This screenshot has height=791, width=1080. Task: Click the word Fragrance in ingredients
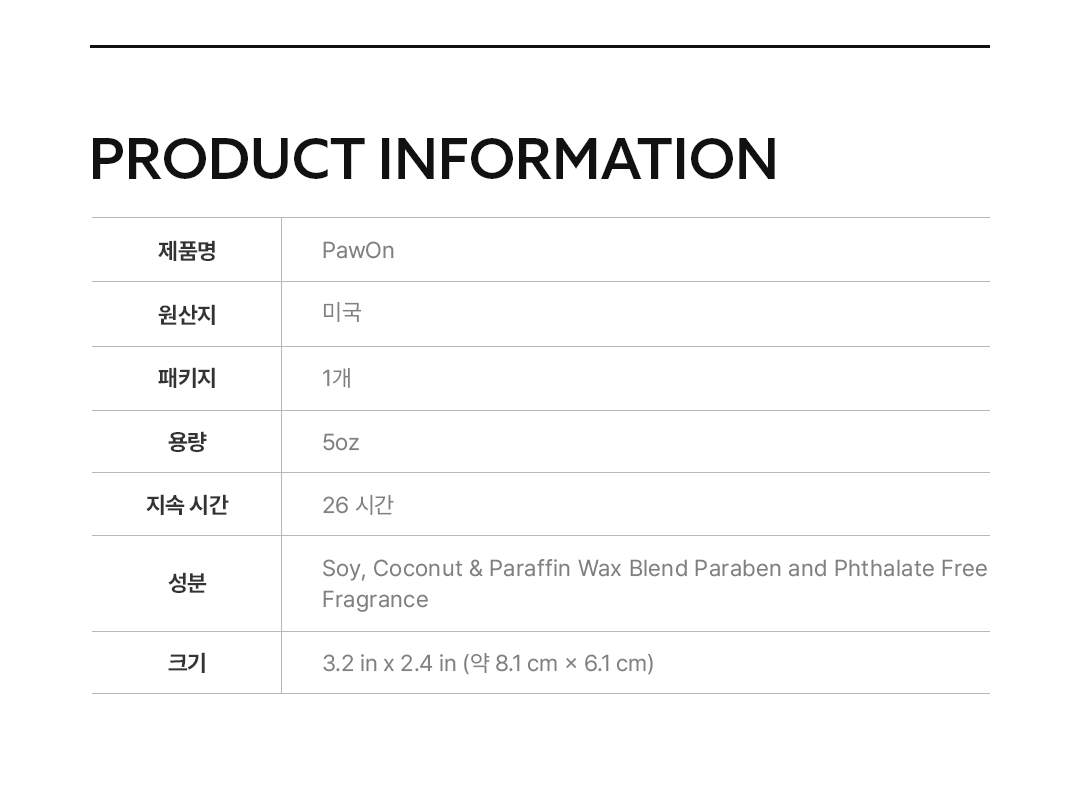[x=375, y=599]
